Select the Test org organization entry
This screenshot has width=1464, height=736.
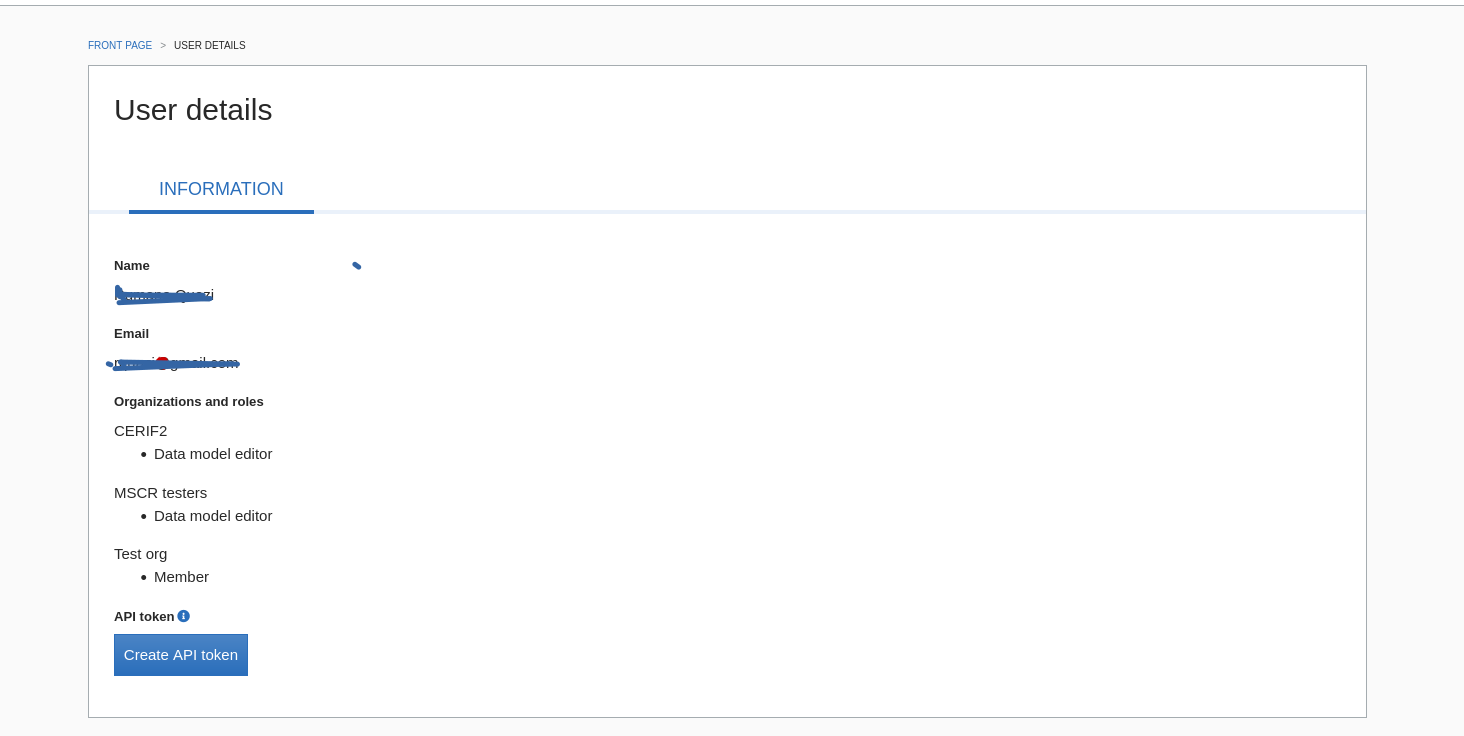point(141,554)
